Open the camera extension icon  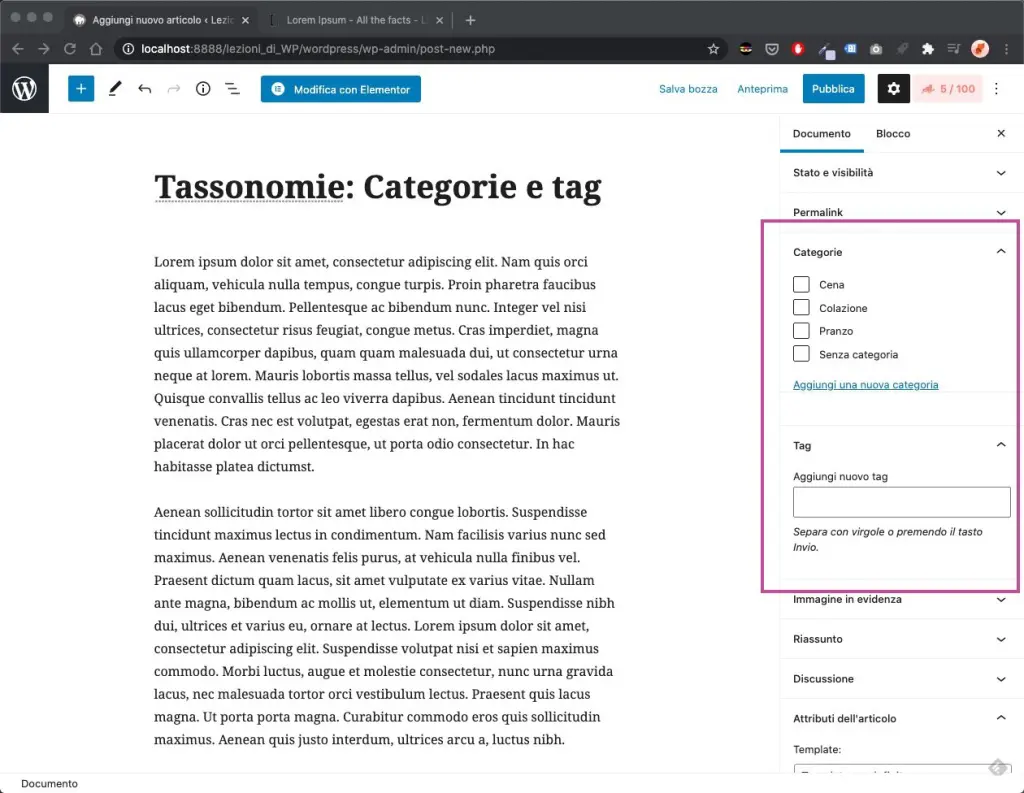(x=876, y=49)
